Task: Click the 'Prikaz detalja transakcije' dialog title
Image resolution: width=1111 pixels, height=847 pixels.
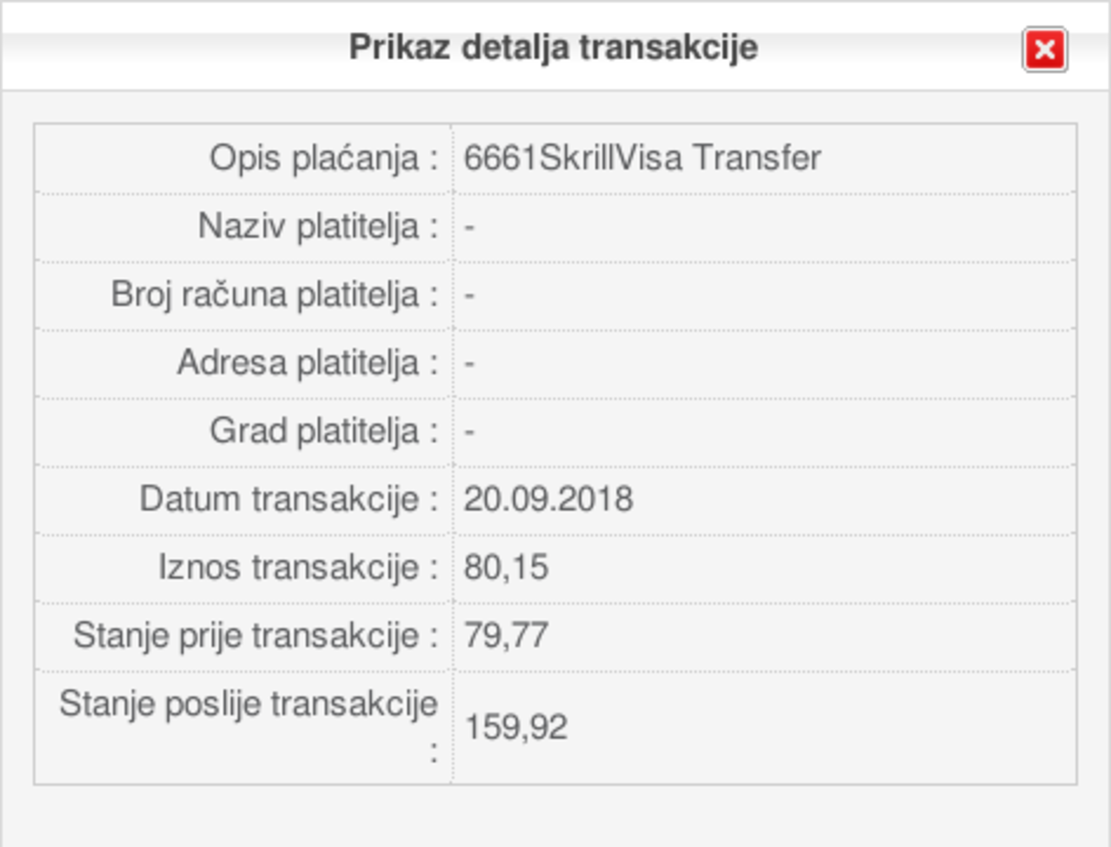Action: [x=553, y=48]
